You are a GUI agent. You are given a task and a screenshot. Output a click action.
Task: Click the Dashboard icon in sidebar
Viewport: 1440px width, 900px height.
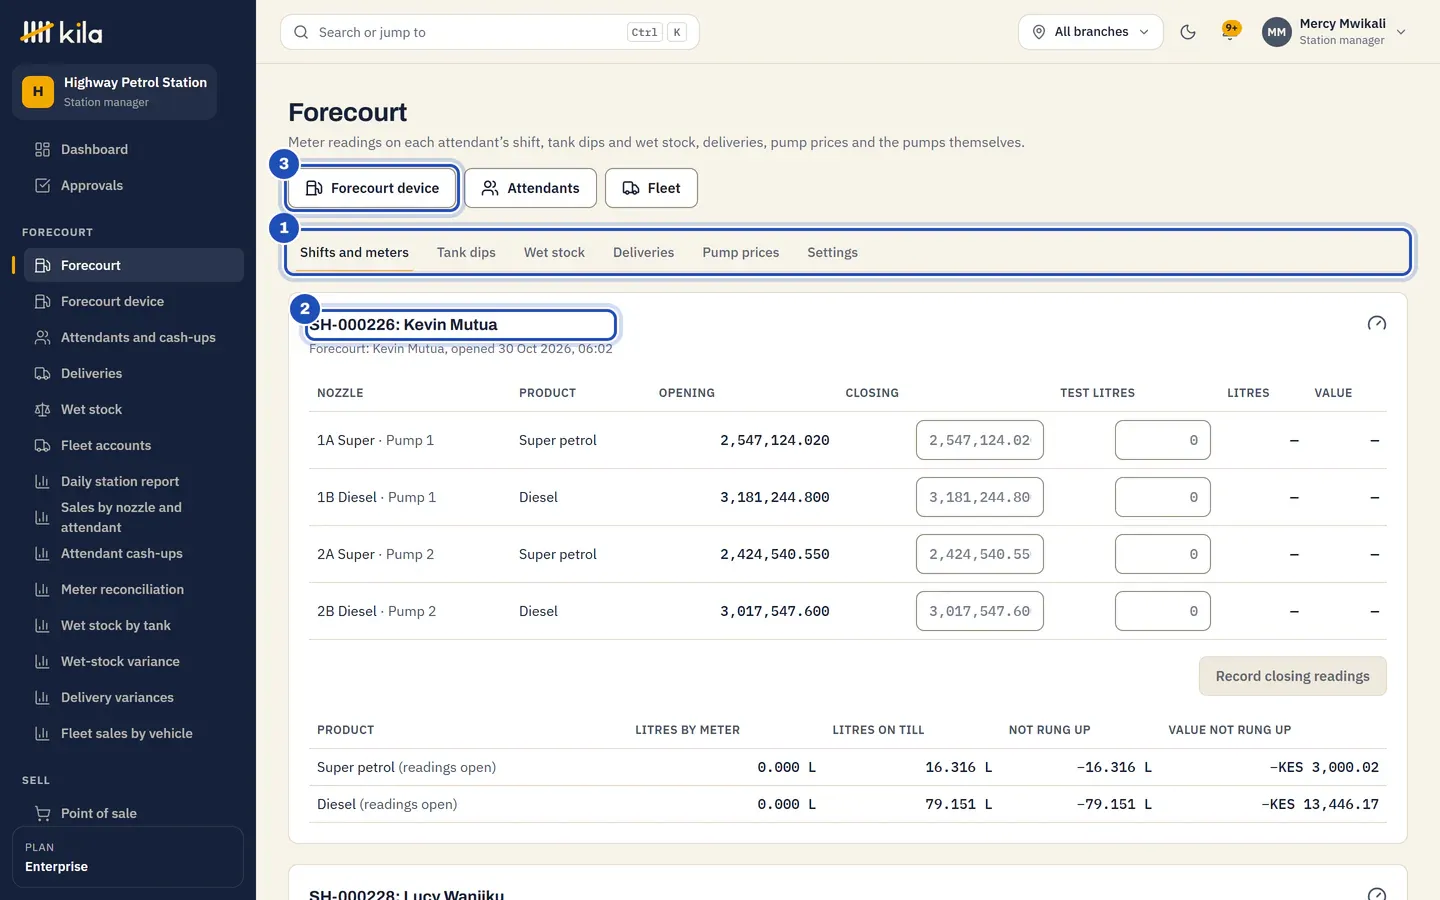42,150
